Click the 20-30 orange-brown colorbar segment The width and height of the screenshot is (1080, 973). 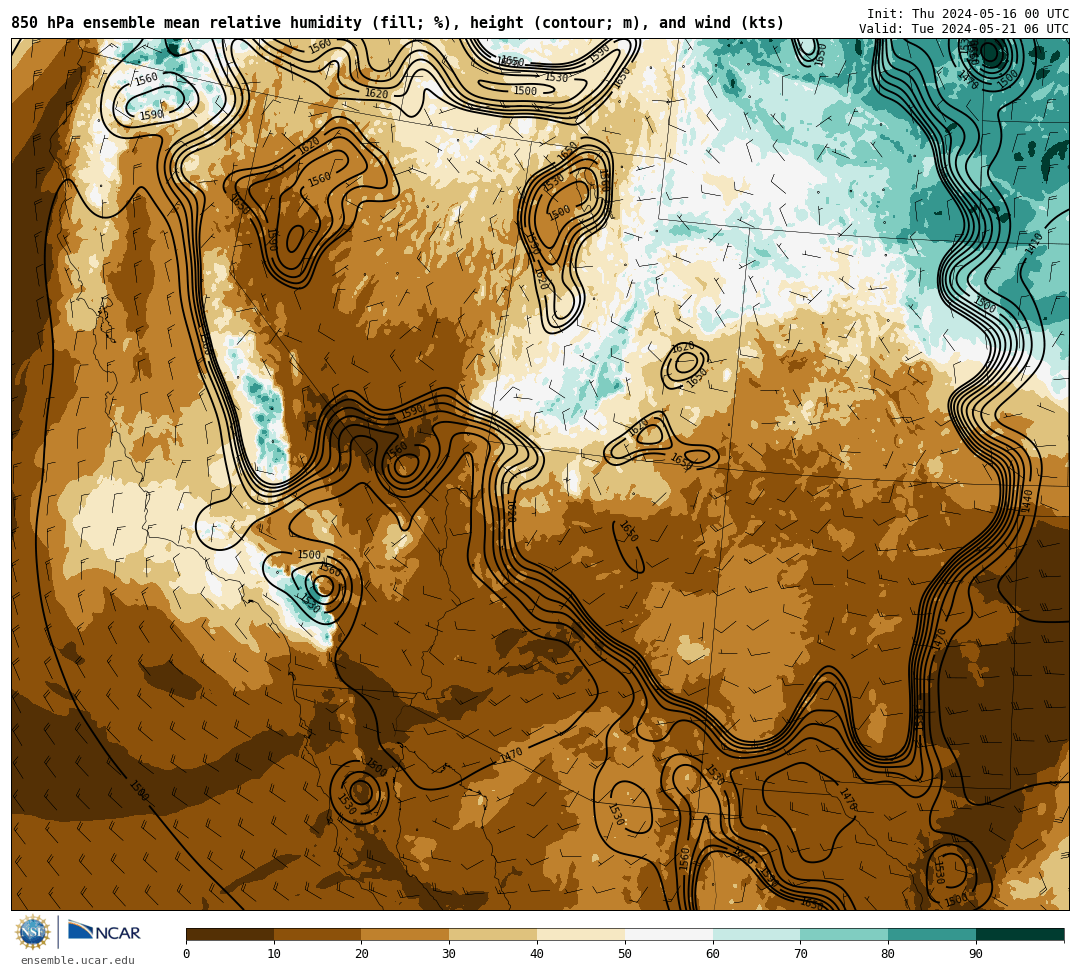point(406,934)
